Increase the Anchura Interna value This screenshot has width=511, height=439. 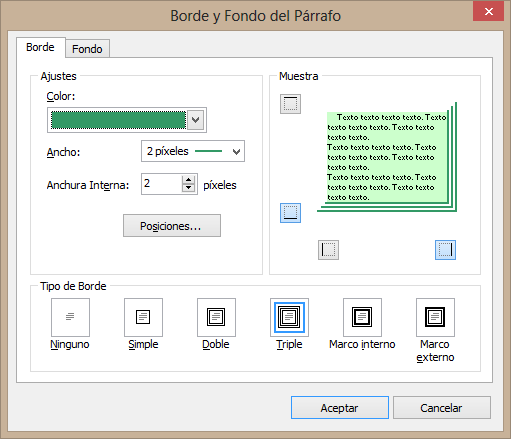(188, 180)
